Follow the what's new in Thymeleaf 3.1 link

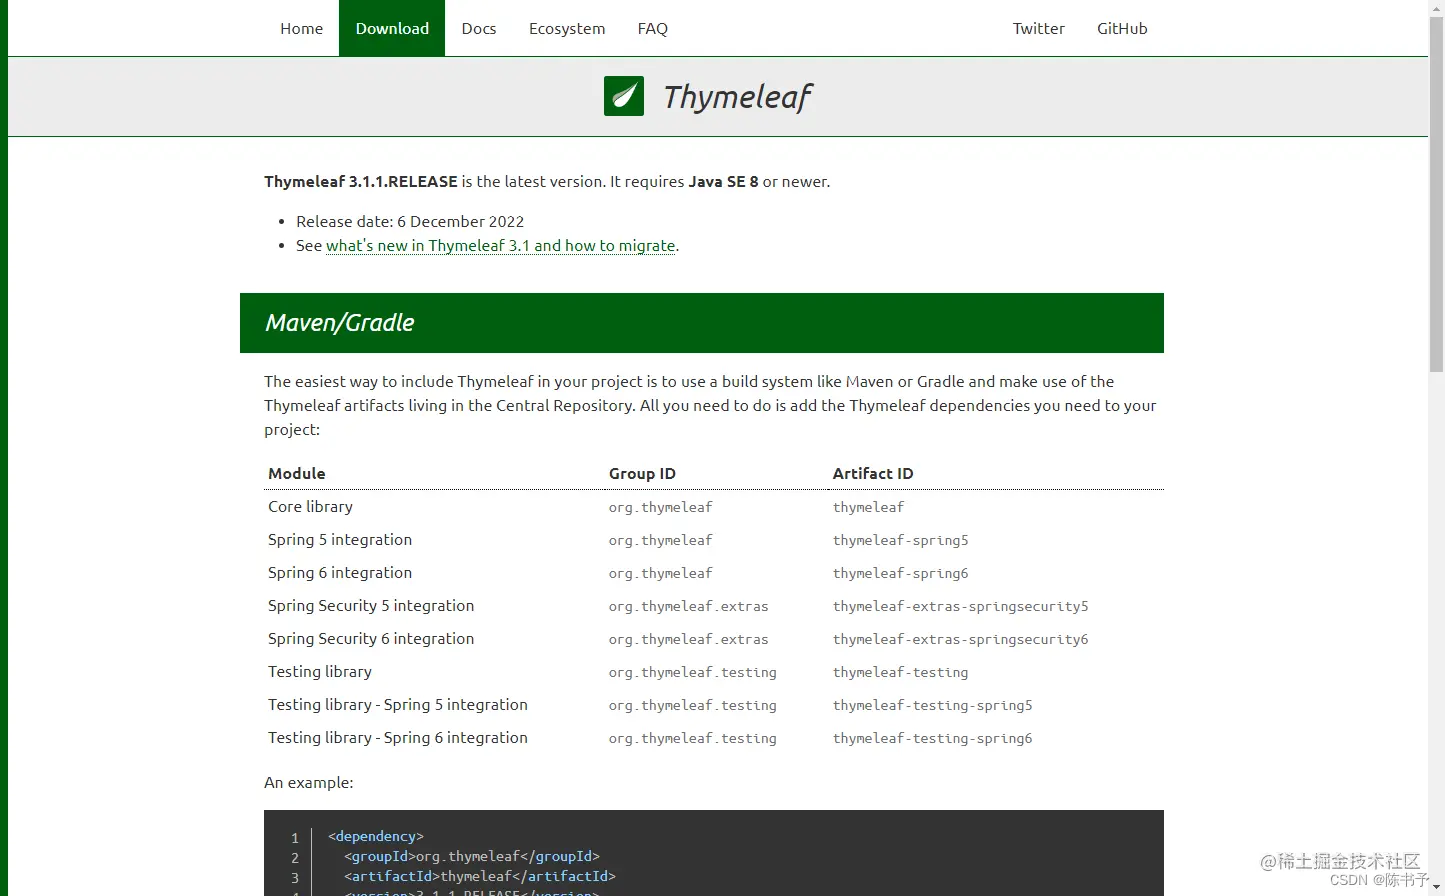(501, 245)
